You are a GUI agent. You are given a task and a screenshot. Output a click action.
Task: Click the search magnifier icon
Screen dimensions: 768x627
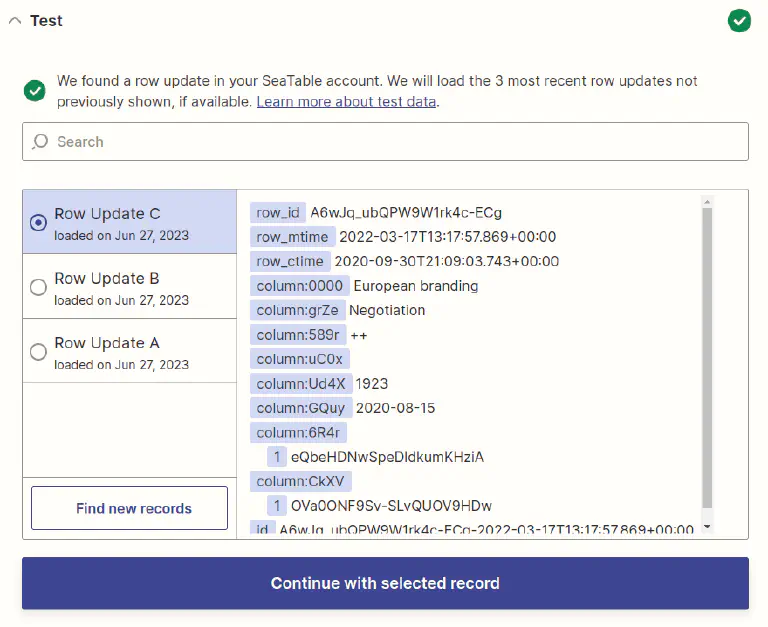[x=40, y=142]
